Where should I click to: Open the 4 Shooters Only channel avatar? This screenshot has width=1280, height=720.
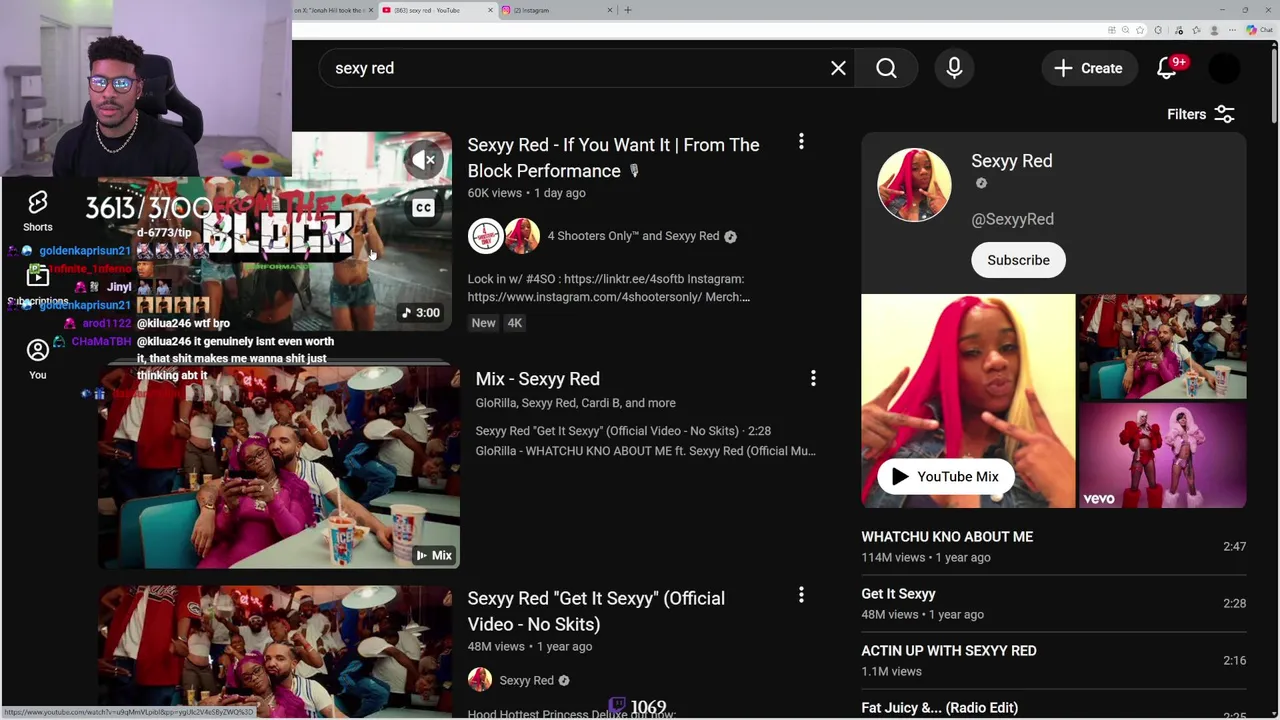(485, 236)
